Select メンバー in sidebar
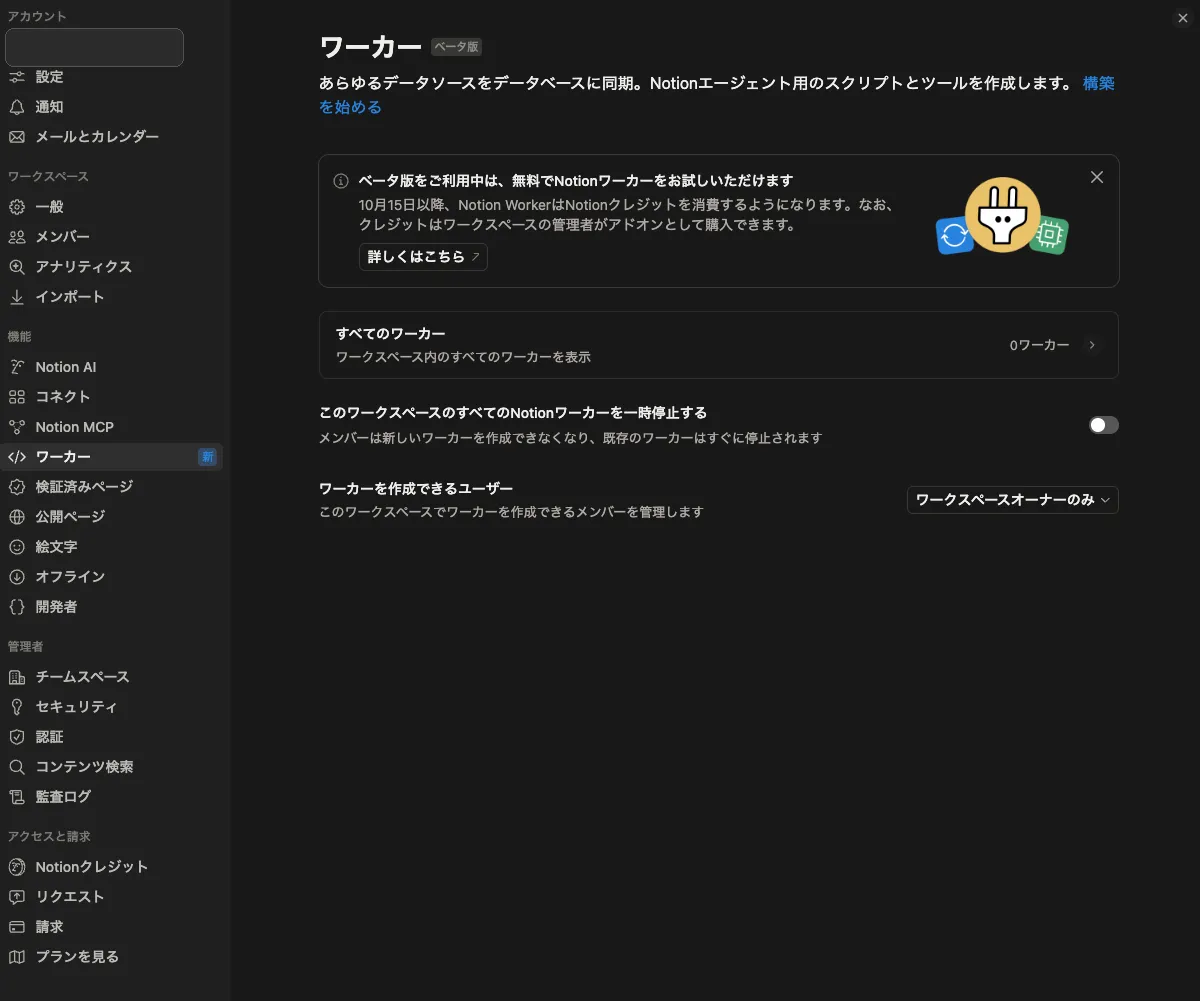Viewport: 1200px width, 1001px height. tap(111, 237)
